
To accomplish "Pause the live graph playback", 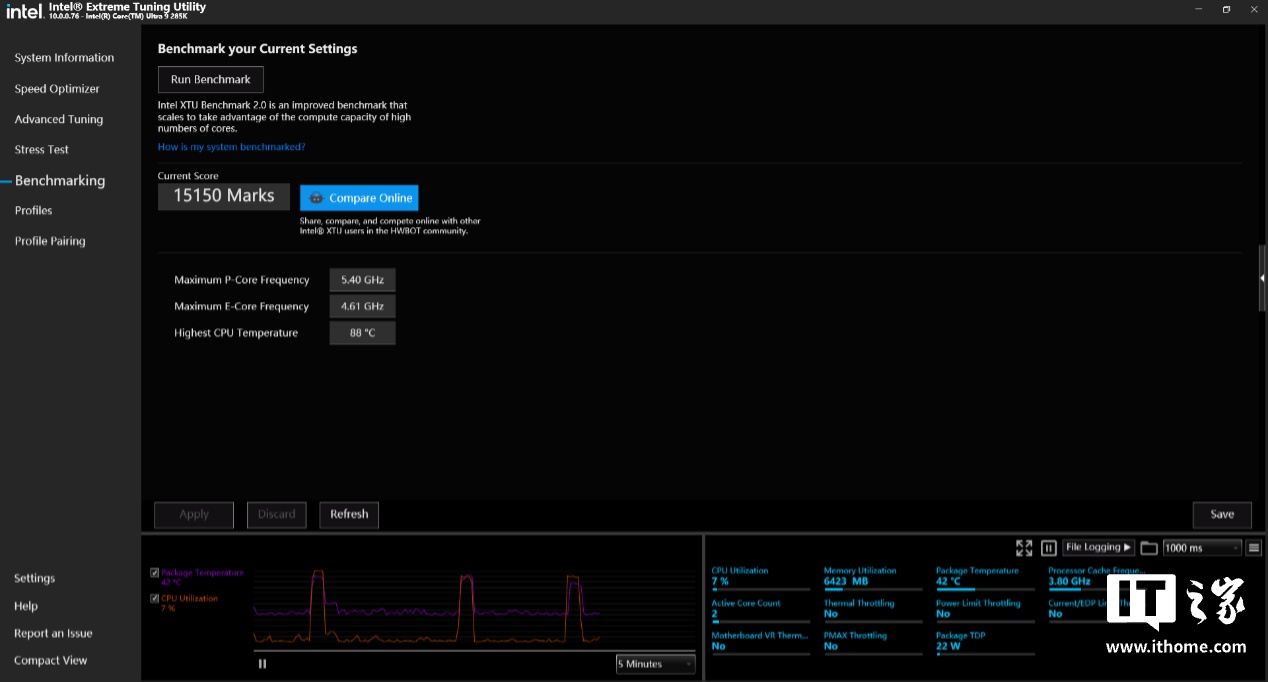I will pyautogui.click(x=262, y=664).
